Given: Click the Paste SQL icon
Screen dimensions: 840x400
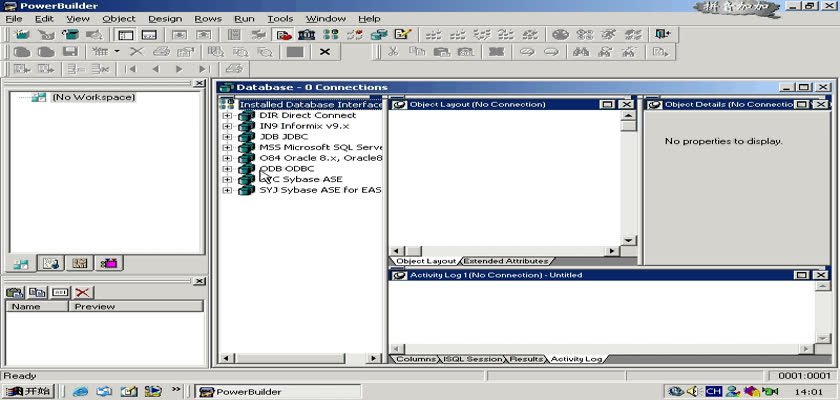Looking at the screenshot, I should coord(466,52).
